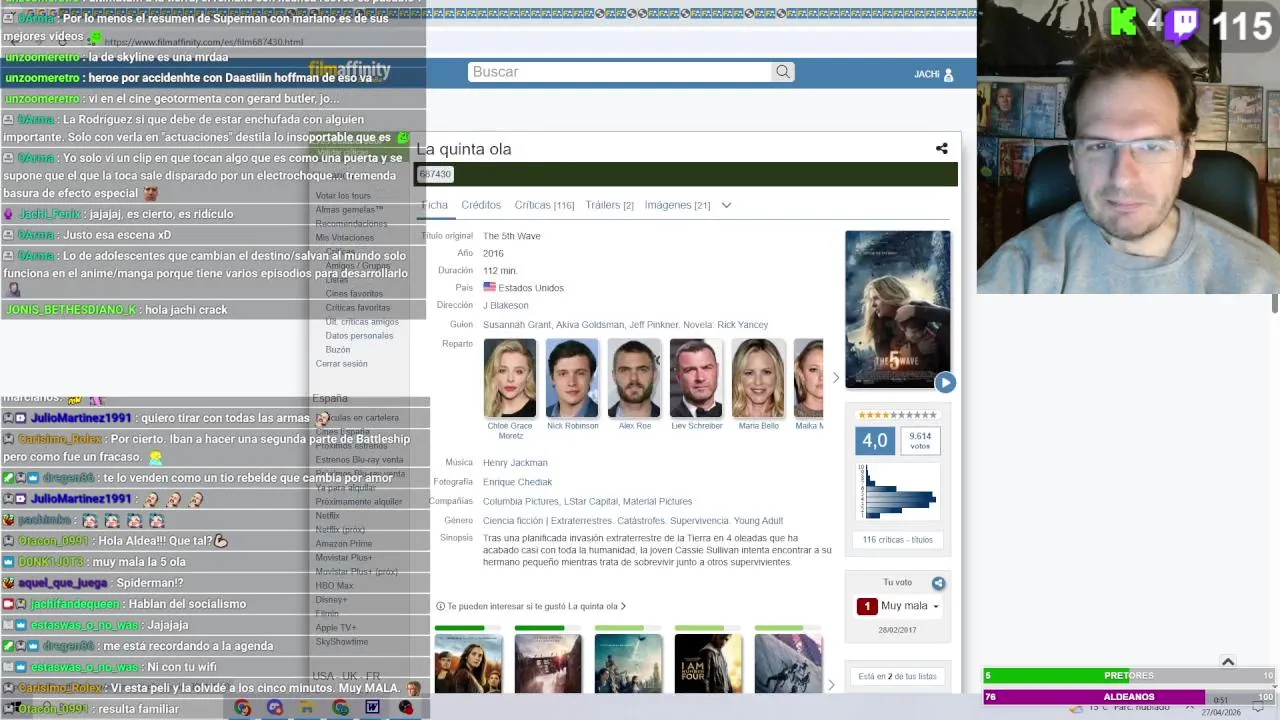This screenshot has width=1280, height=720.
Task: Click the 116 críticas - títulos button
Action: [x=897, y=539]
